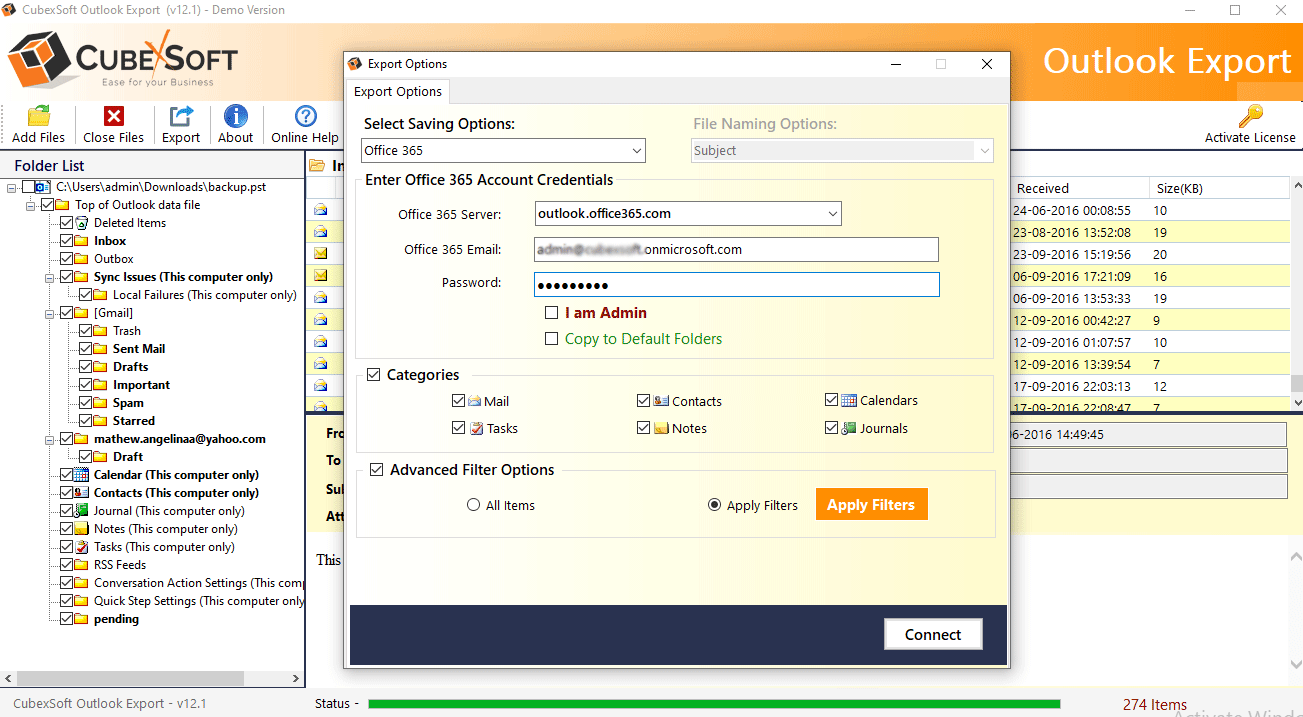Open the Select Saving Options dropdown
The height and width of the screenshot is (717, 1303).
(x=503, y=151)
